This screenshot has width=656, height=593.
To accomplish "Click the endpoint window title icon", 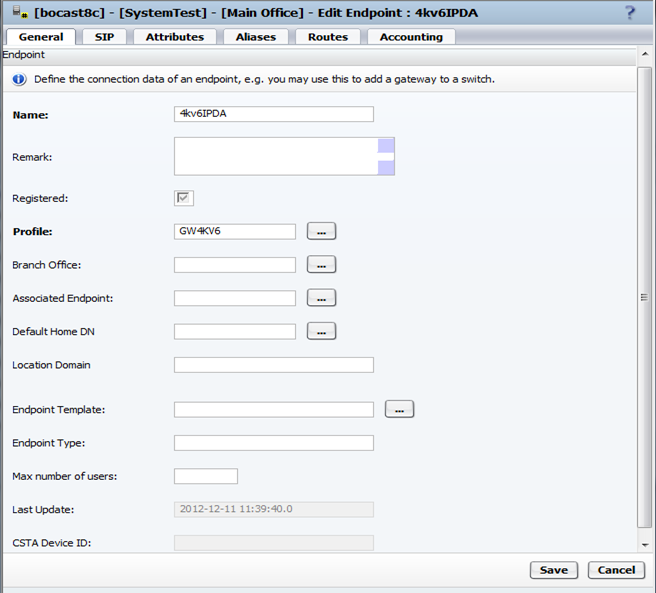I will tap(20, 13).
